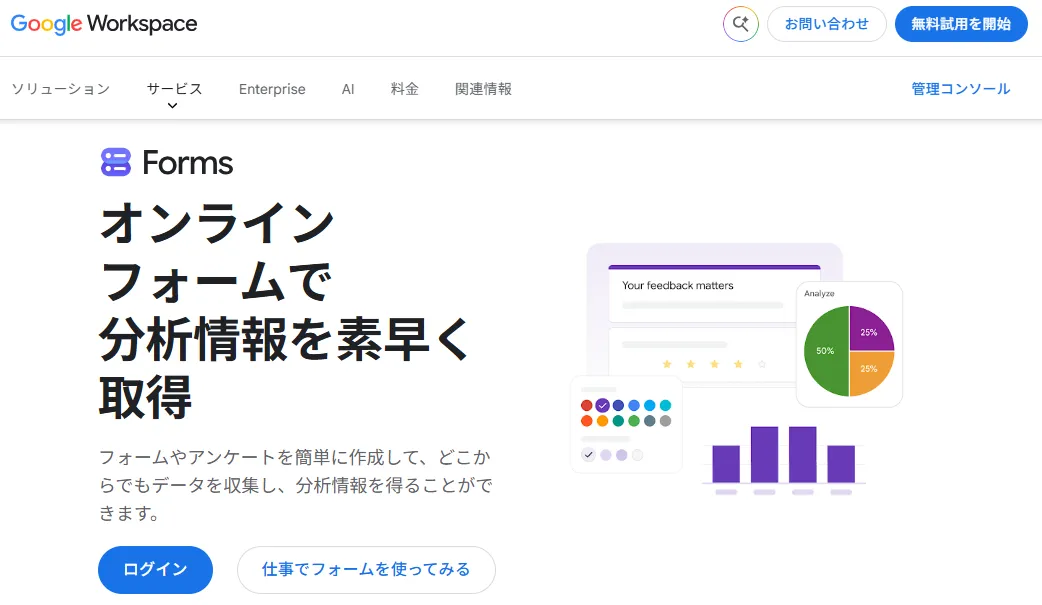Click the Google Workspace logo

[104, 24]
